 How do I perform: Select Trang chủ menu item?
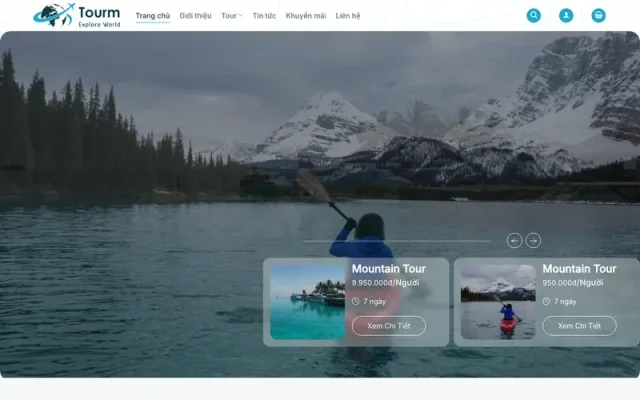pos(153,16)
